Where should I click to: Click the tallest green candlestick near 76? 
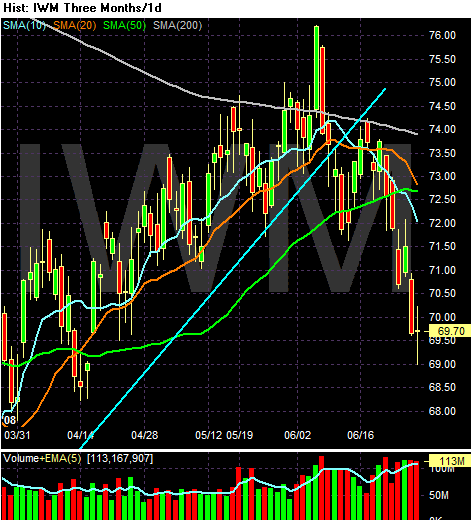coord(316,68)
